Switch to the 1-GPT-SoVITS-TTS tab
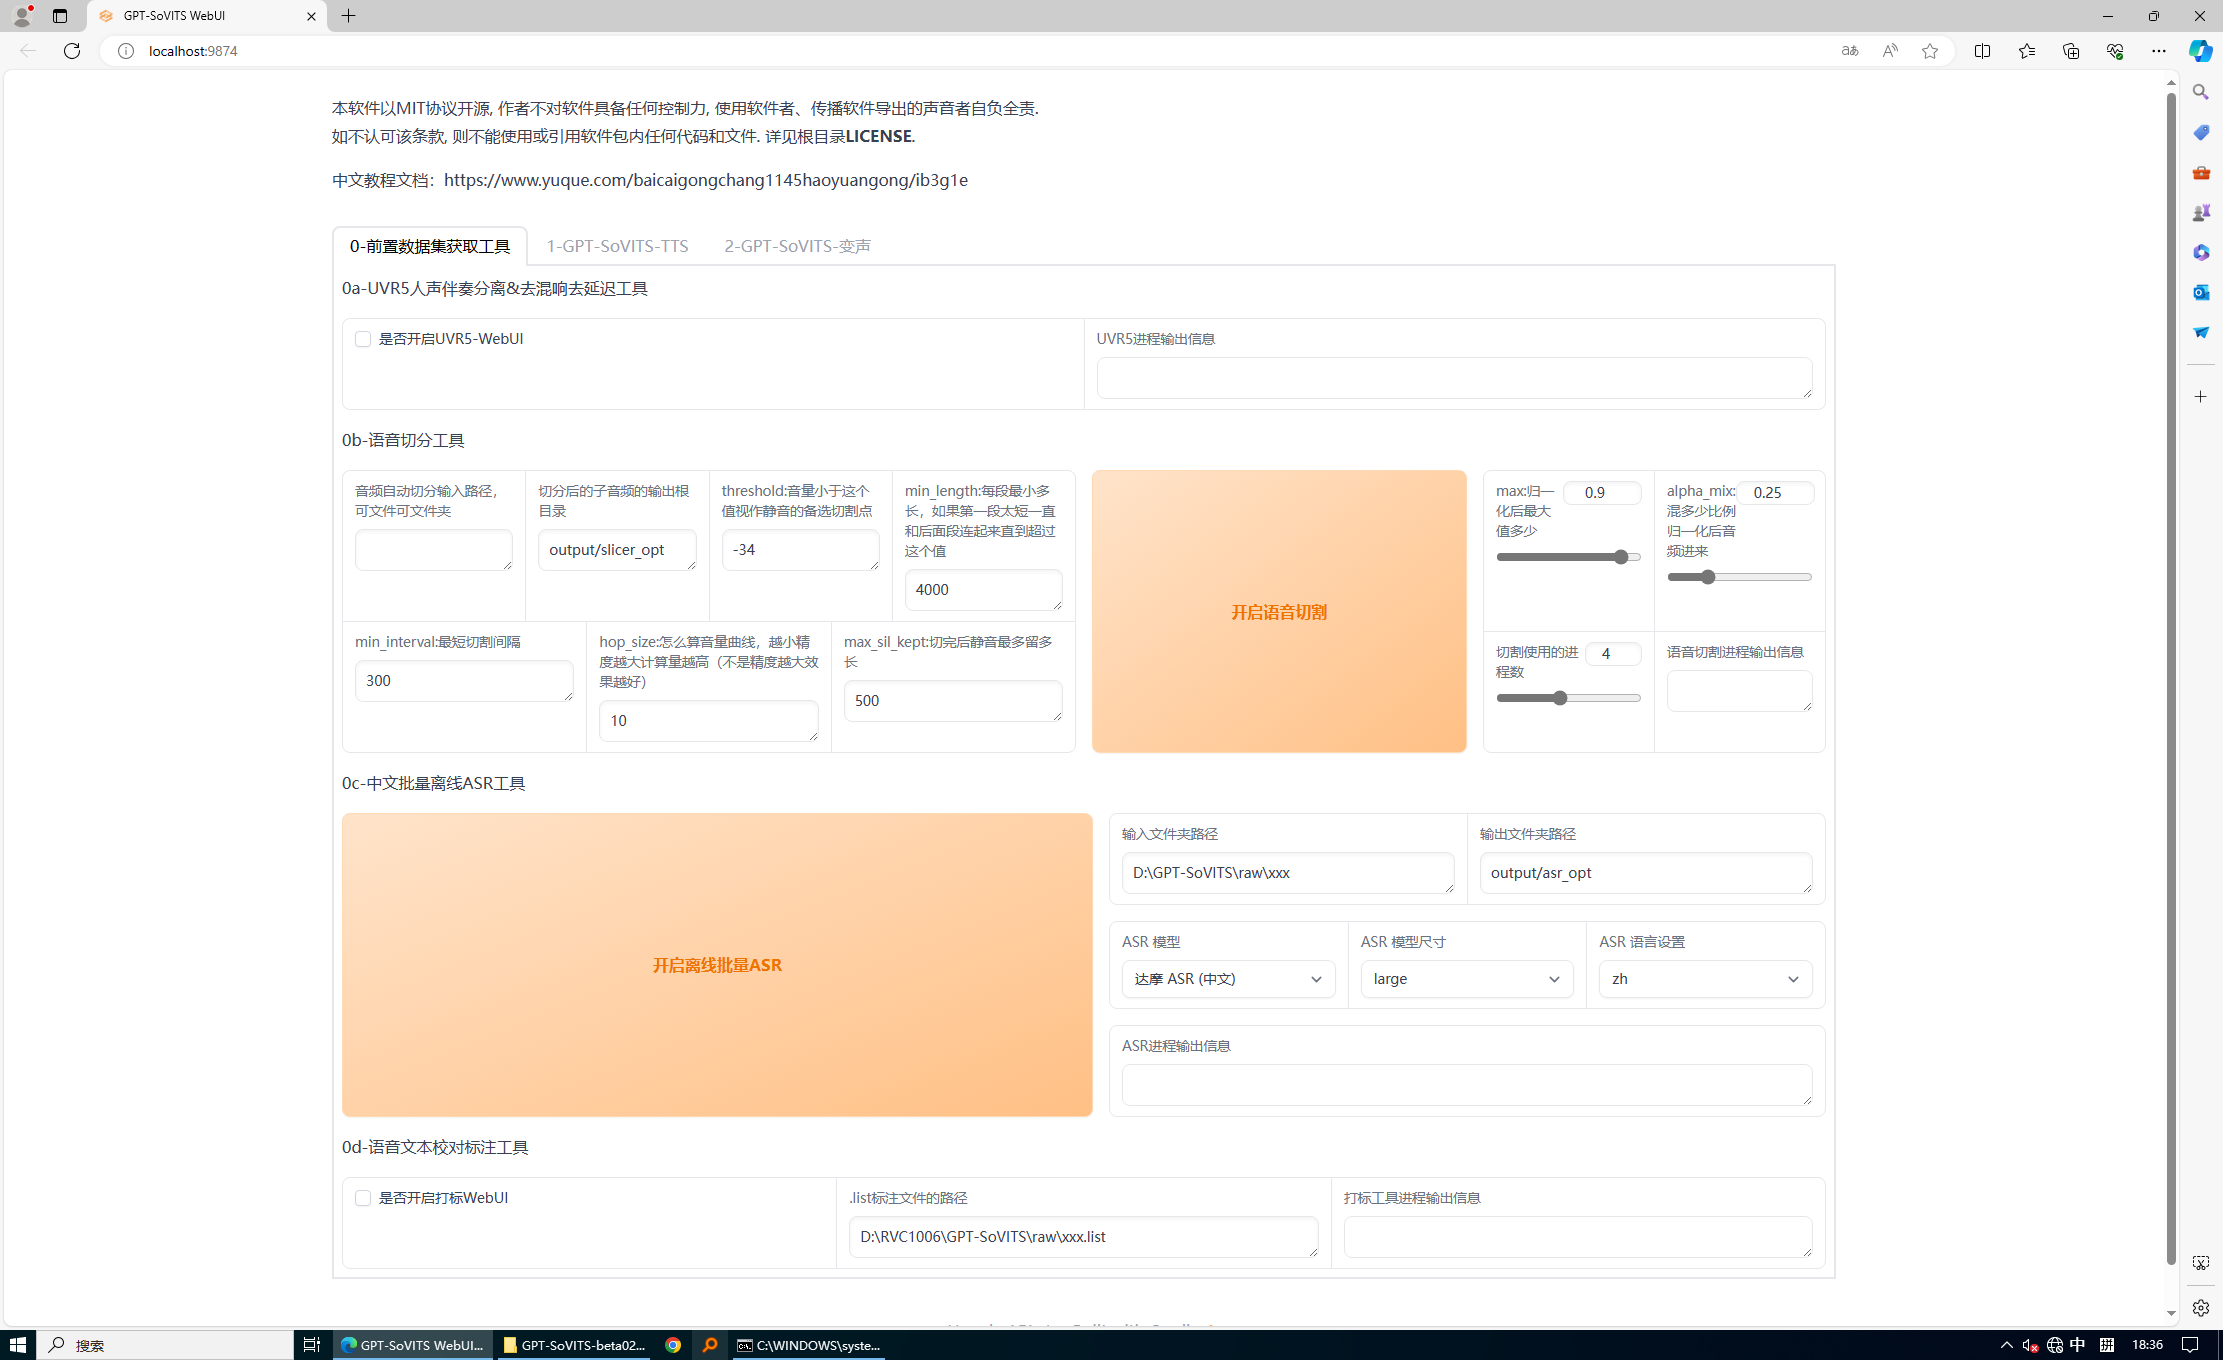Image resolution: width=2223 pixels, height=1360 pixels. coord(617,246)
